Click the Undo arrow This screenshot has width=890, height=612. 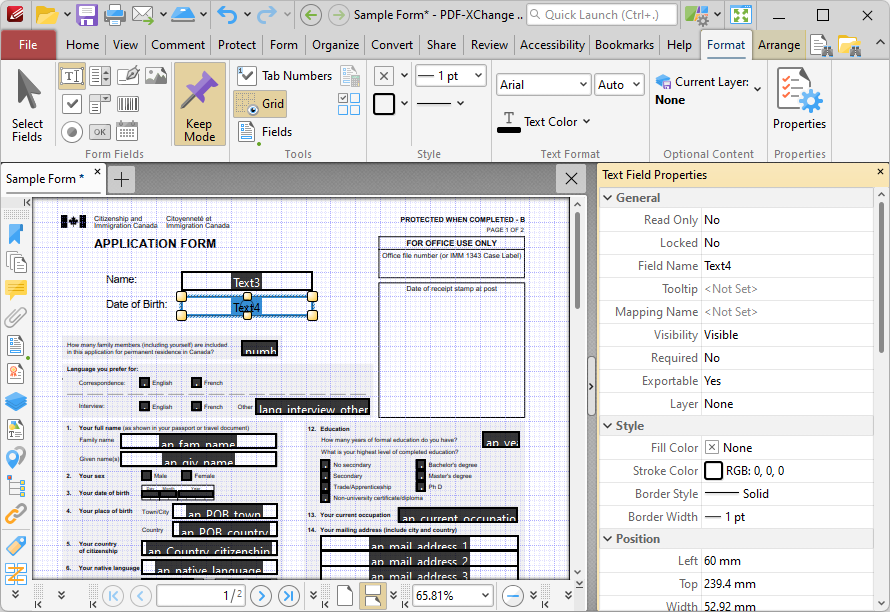[x=228, y=15]
